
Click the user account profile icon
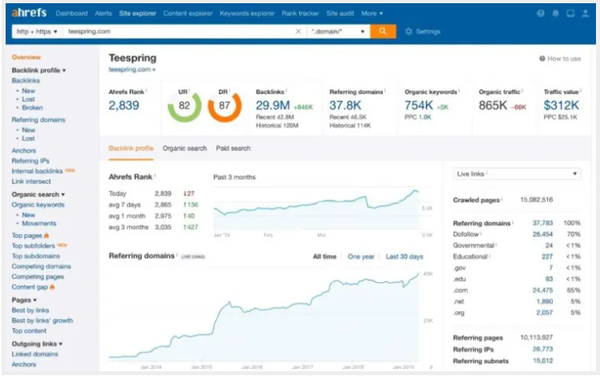click(x=585, y=13)
